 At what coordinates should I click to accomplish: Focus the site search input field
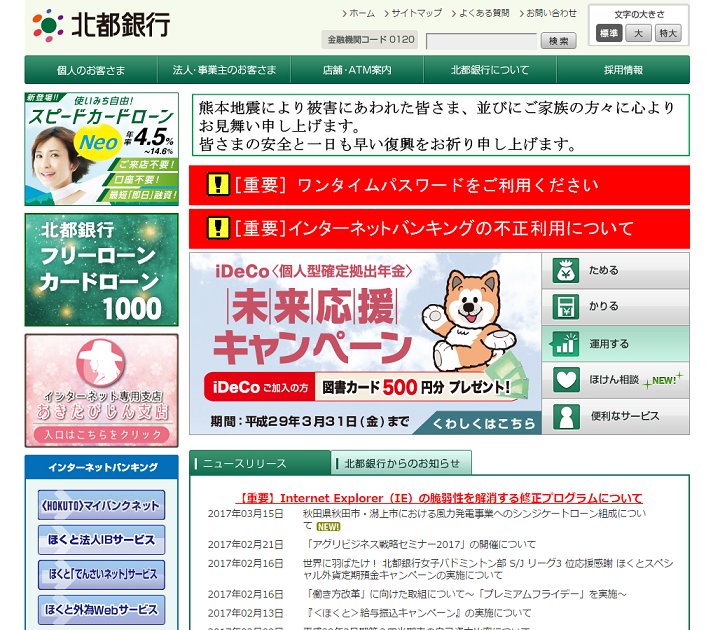481,41
